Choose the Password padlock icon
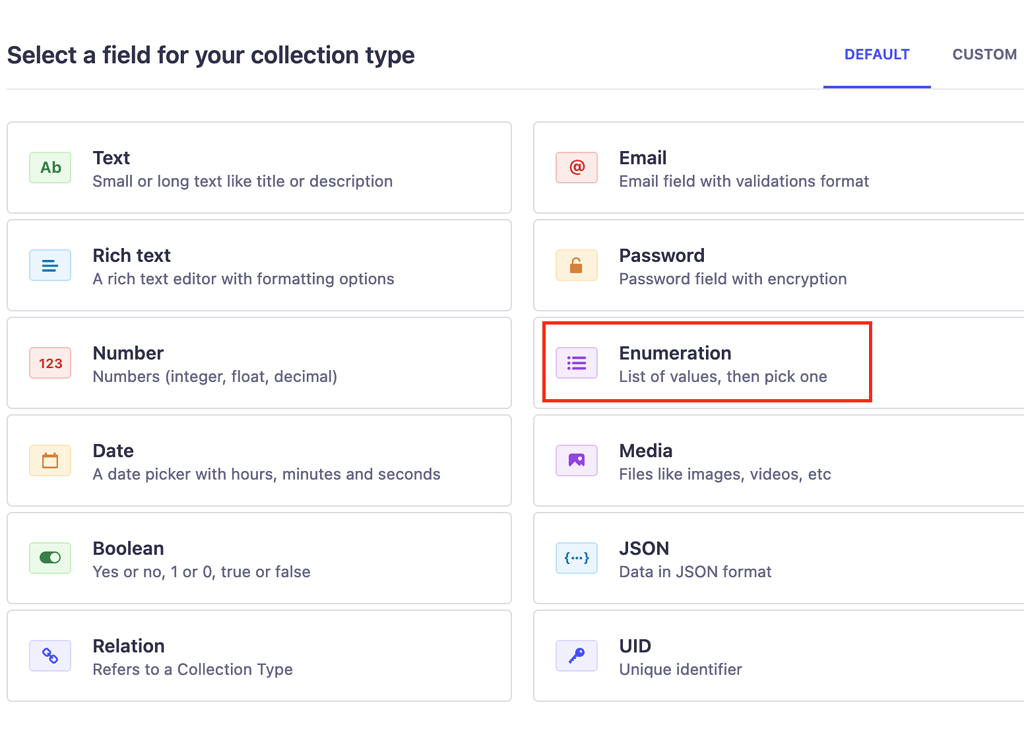 click(x=577, y=266)
